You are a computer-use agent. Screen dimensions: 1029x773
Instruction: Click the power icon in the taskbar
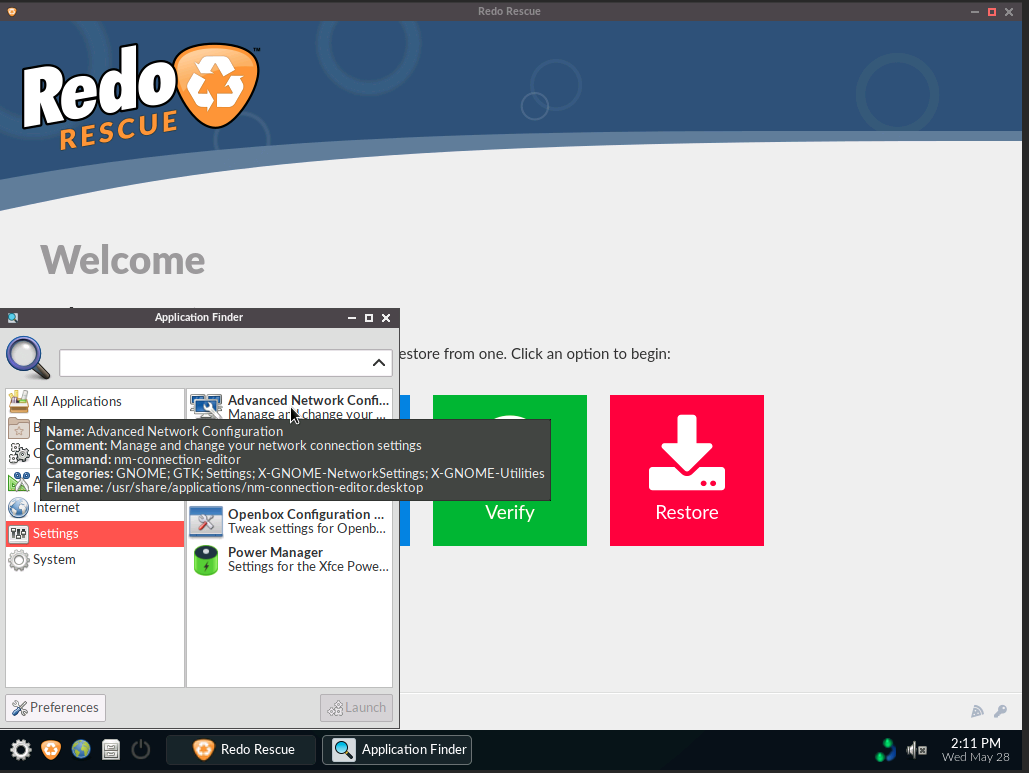click(140, 749)
